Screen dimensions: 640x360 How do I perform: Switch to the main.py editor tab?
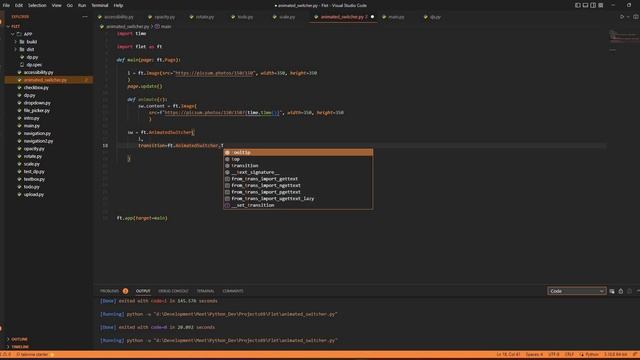[394, 17]
